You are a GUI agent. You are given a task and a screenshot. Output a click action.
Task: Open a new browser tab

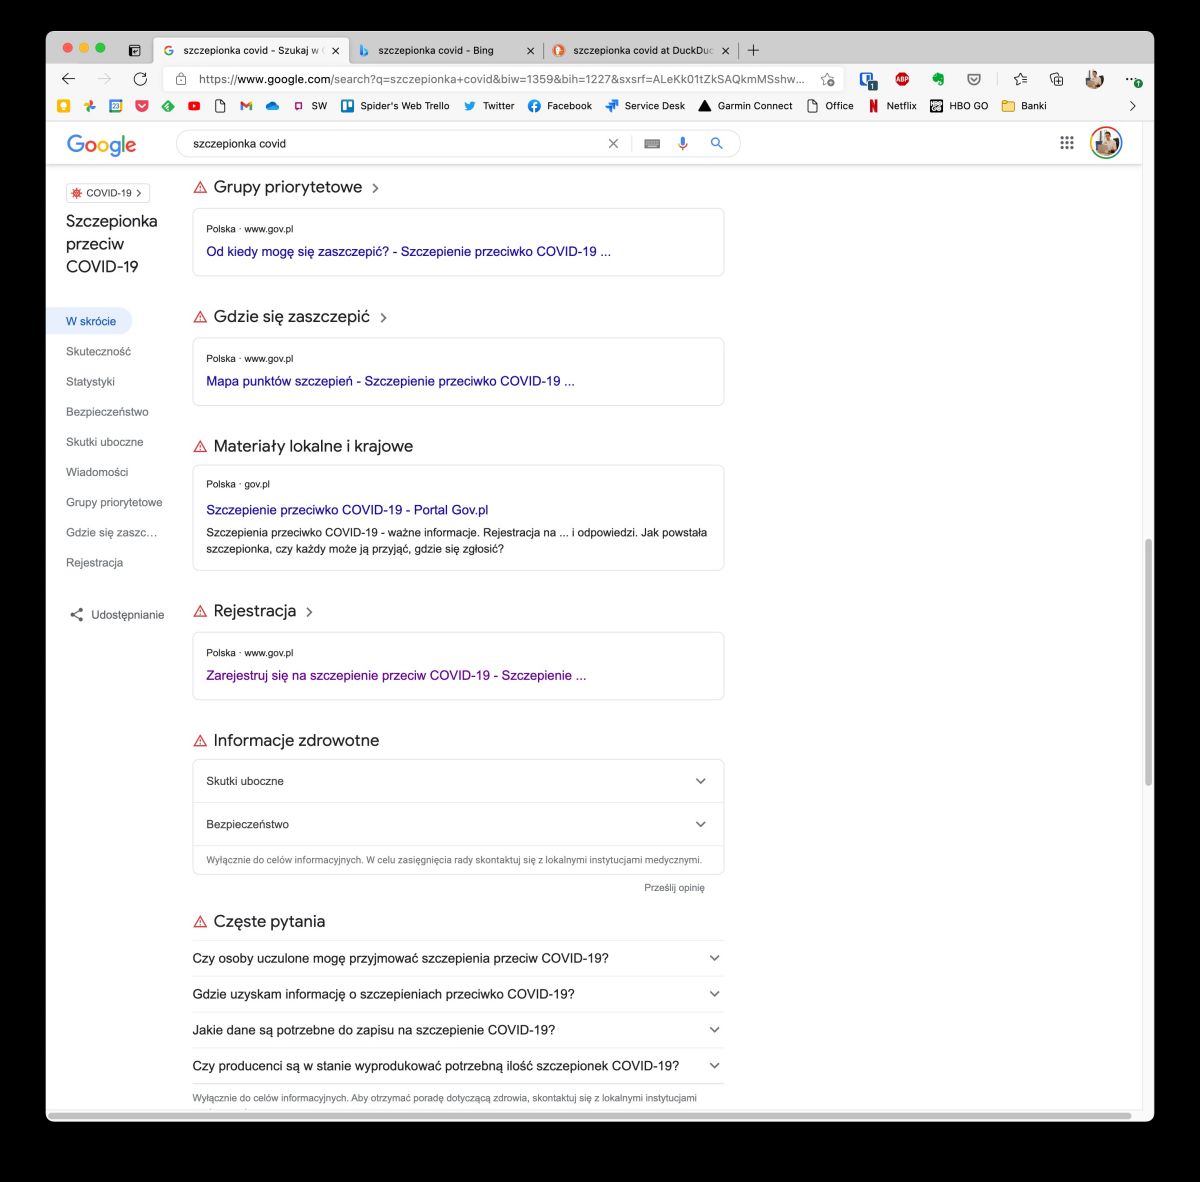753,50
